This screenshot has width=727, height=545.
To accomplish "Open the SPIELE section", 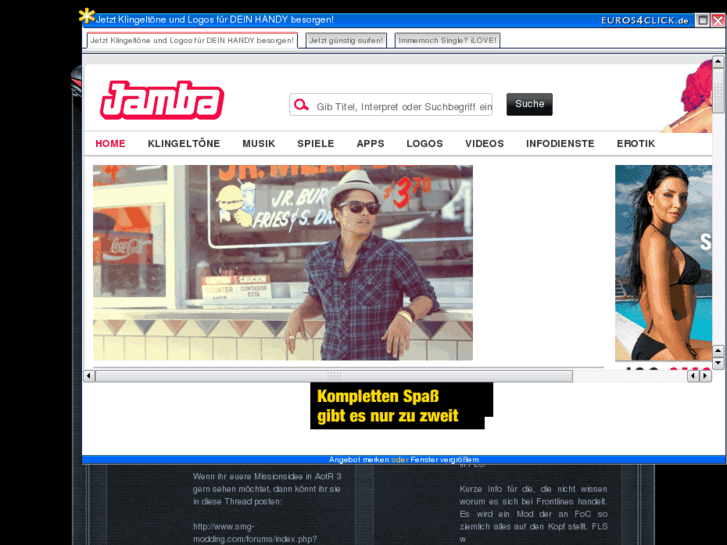I will pyautogui.click(x=315, y=144).
